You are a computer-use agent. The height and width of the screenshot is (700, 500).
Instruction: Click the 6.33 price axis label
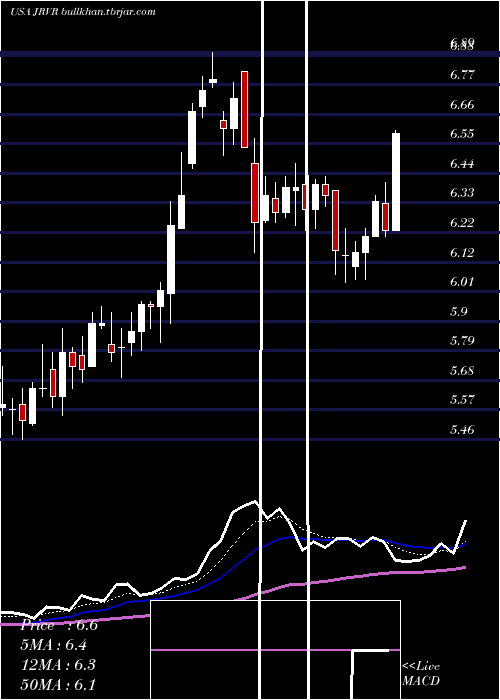[462, 192]
